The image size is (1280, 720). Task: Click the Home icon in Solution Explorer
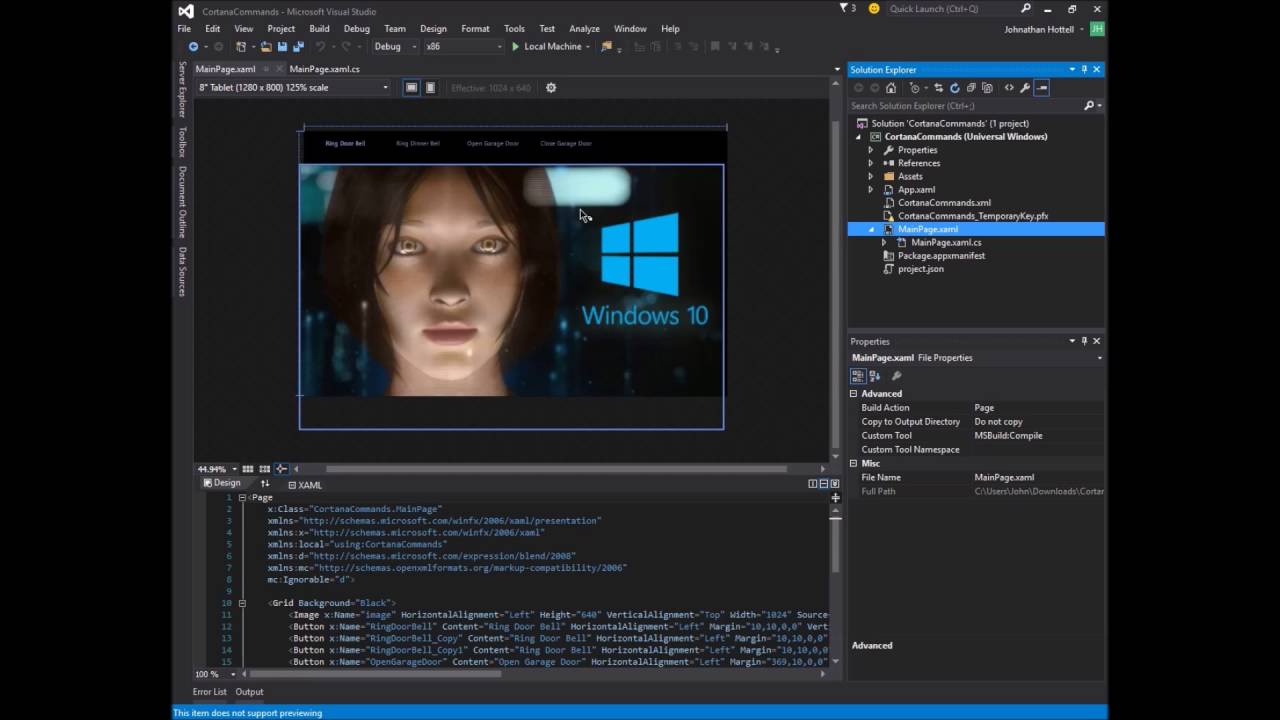pyautogui.click(x=891, y=88)
